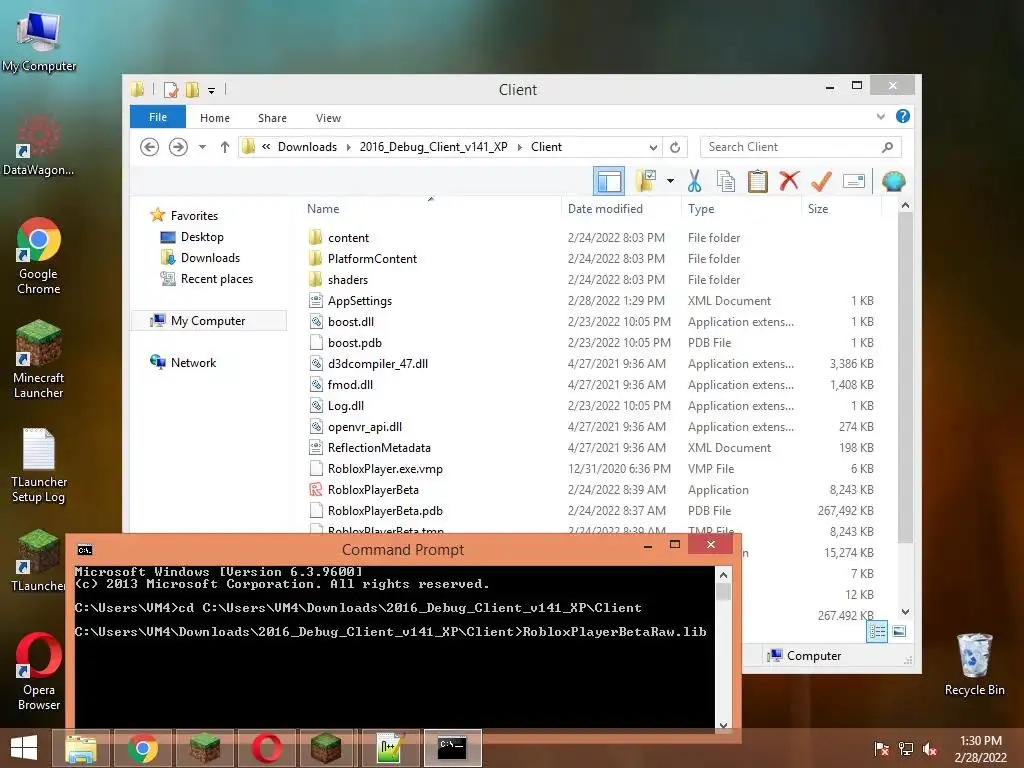Click Explorer scrollbar down arrow
1024x768 pixels.
(905, 612)
